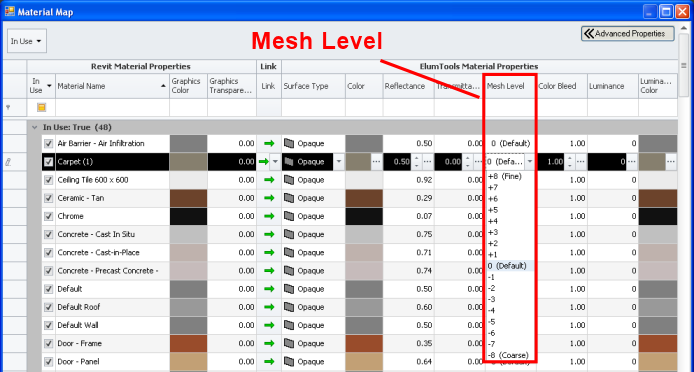This screenshot has height=372, width=694.
Task: Click the Opaque surface icon for Air Barrier
Action: coord(289,144)
